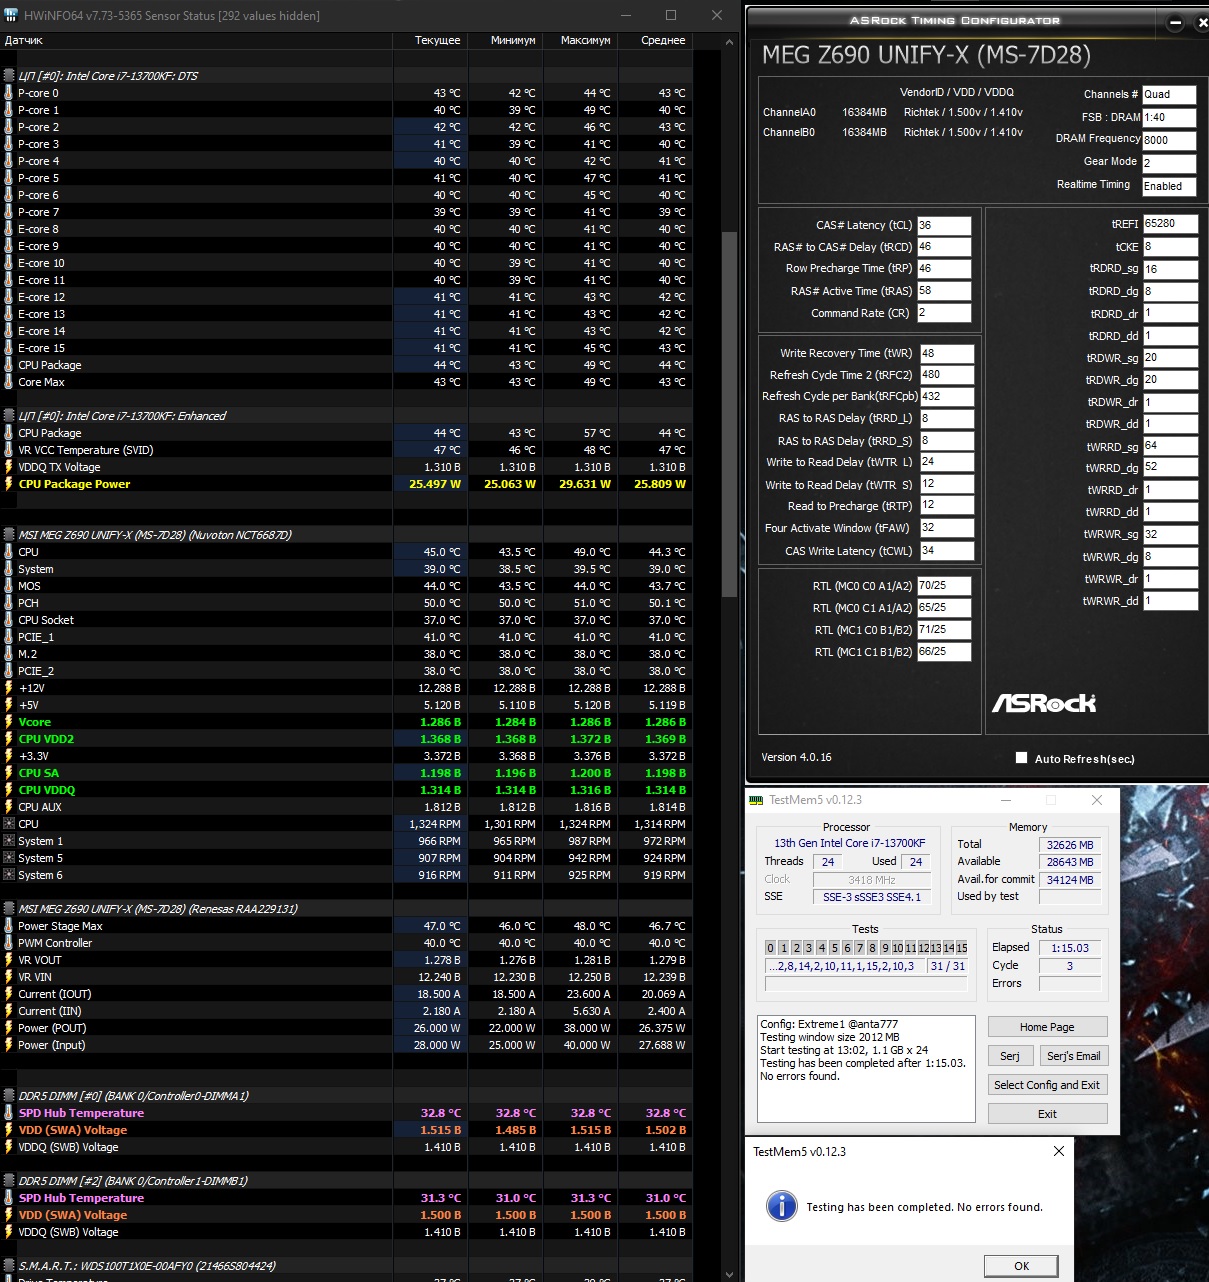Click the Serj's Email button
This screenshot has height=1282, width=1209.
coord(1073,1056)
